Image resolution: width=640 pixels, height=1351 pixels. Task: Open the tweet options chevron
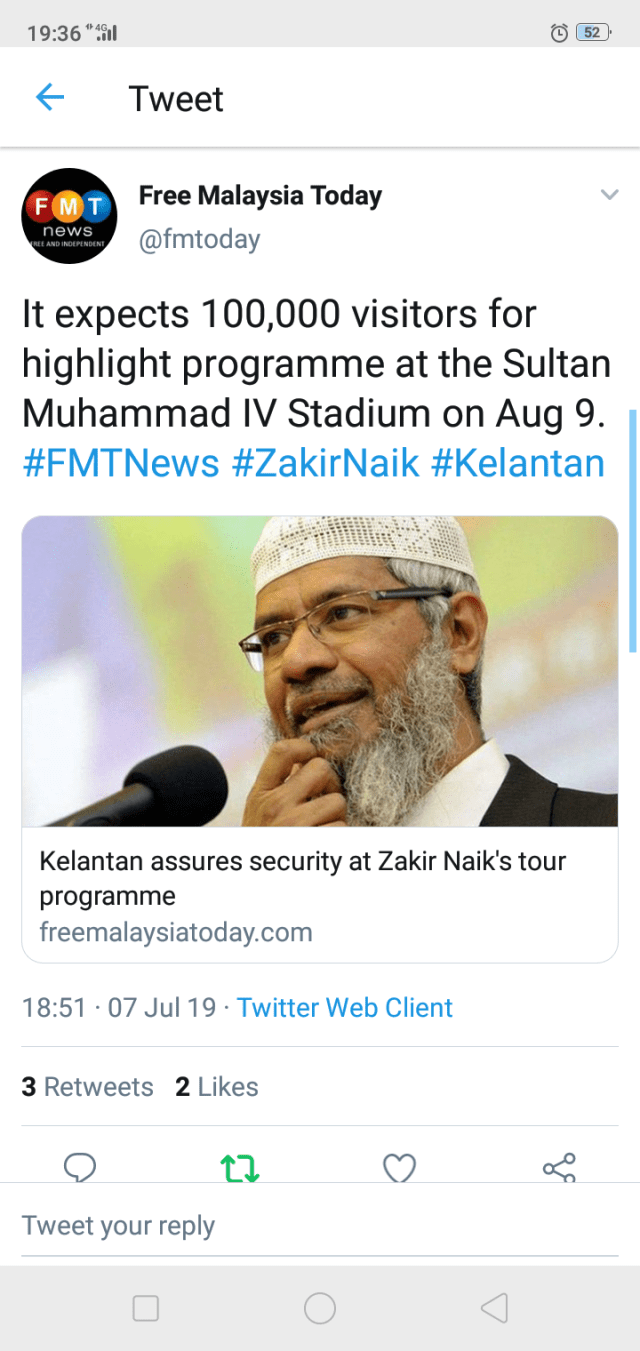pyautogui.click(x=609, y=195)
